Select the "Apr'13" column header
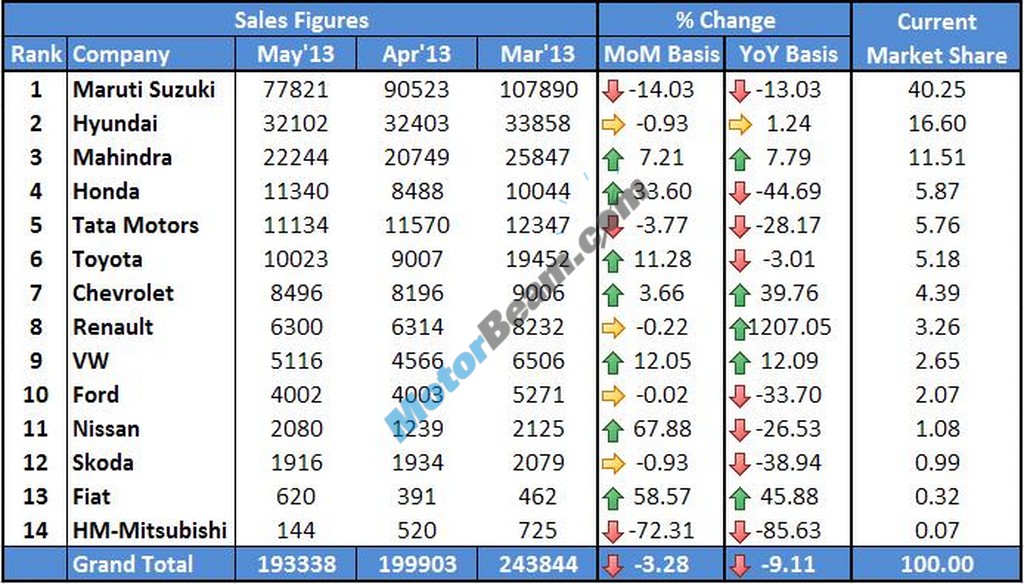Viewport: 1024px width, 584px height. [x=417, y=54]
